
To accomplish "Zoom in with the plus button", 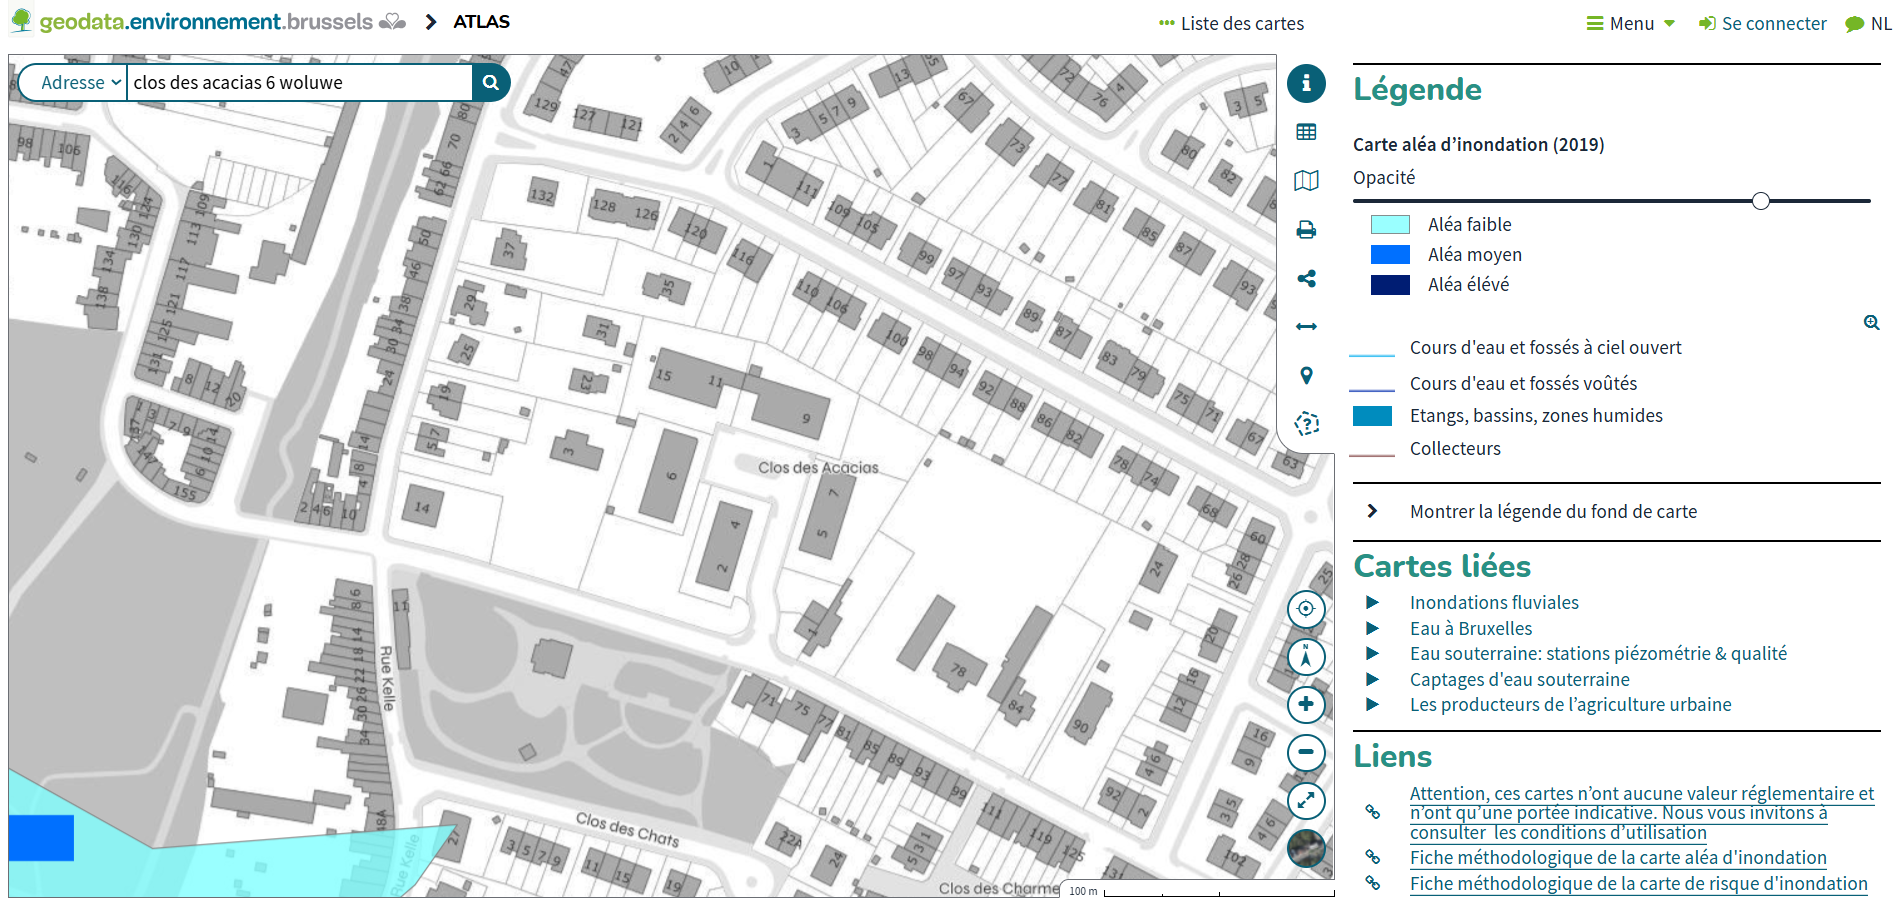I will point(1306,704).
